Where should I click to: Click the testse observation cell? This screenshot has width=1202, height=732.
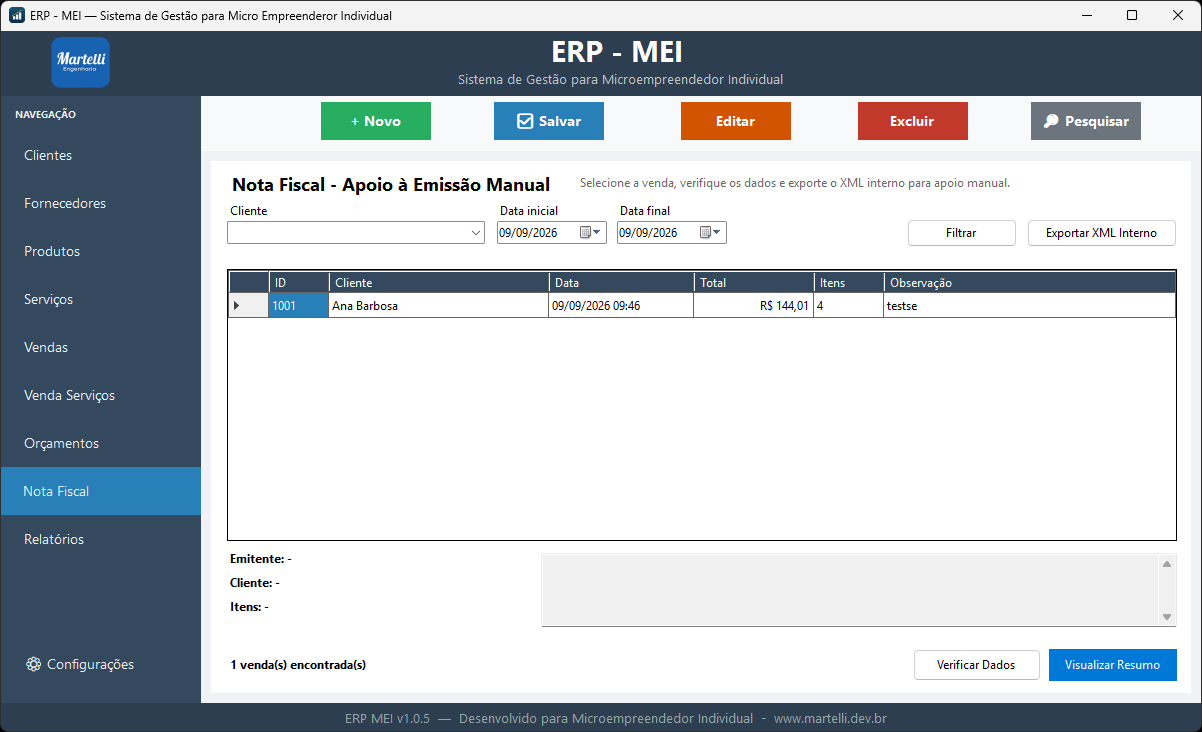(x=1030, y=306)
